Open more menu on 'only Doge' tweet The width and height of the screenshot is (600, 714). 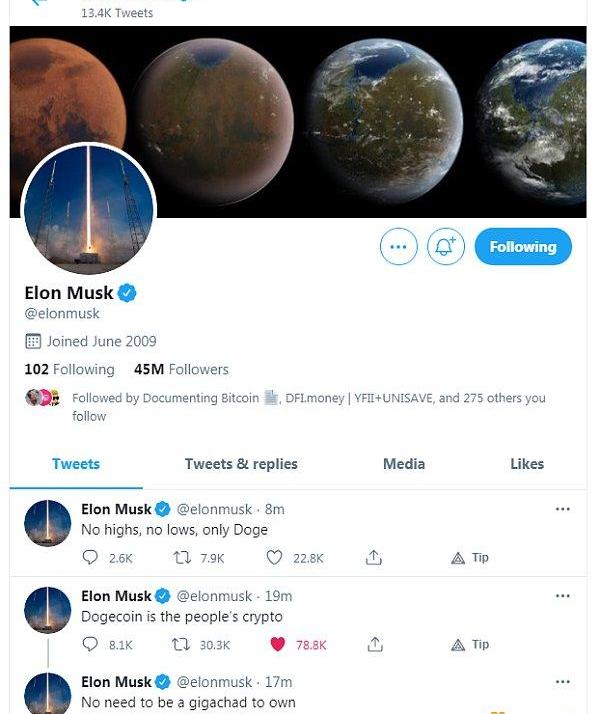point(563,509)
